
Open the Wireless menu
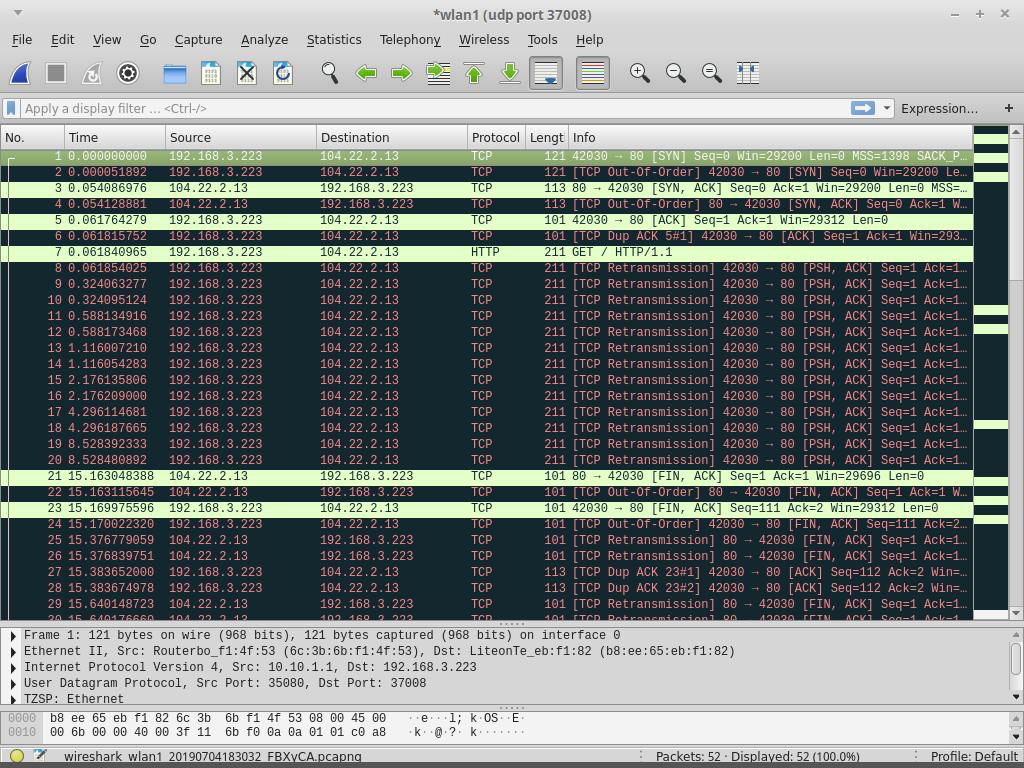(484, 40)
